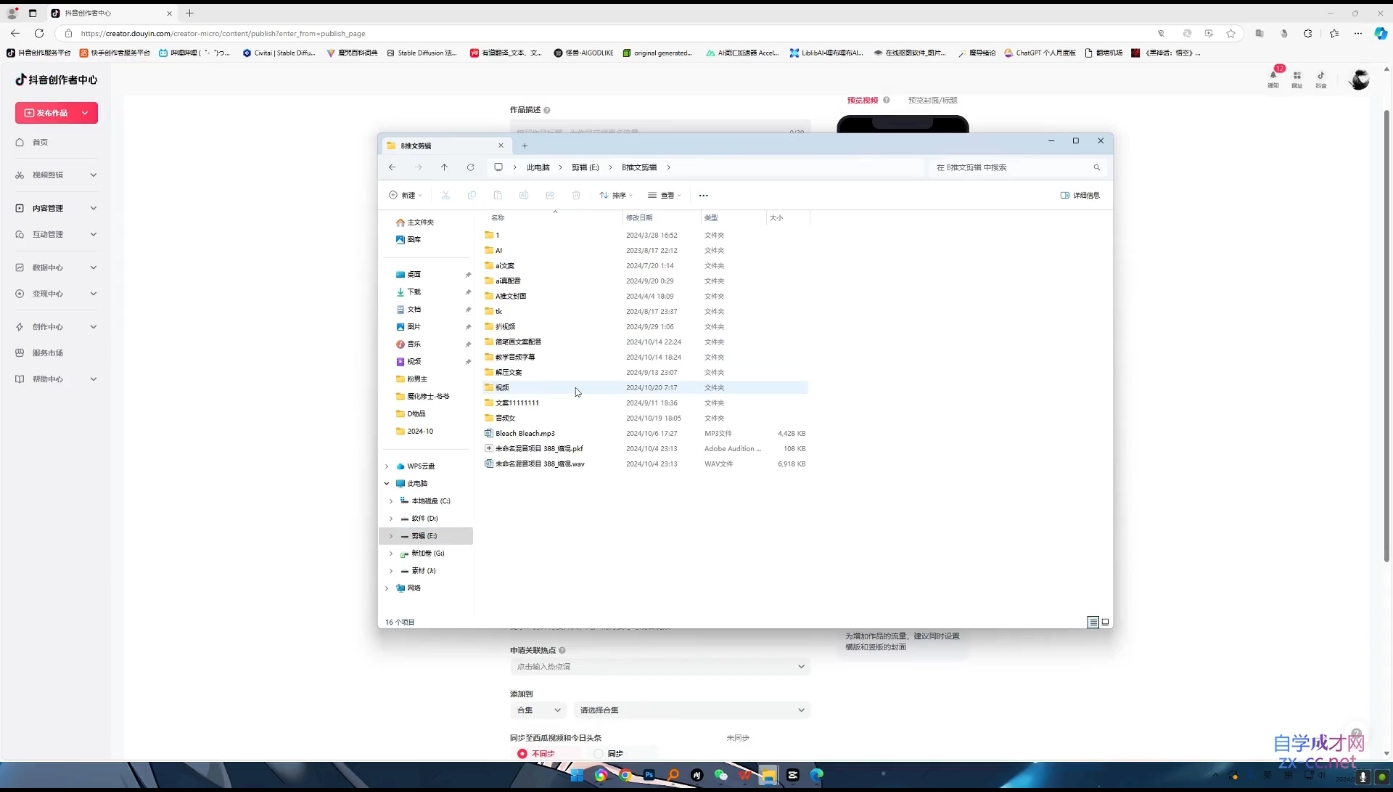This screenshot has width=1393, height=792.
Task: Click the 预览封面/标题 tab on Douyin page
Action: pyautogui.click(x=932, y=100)
